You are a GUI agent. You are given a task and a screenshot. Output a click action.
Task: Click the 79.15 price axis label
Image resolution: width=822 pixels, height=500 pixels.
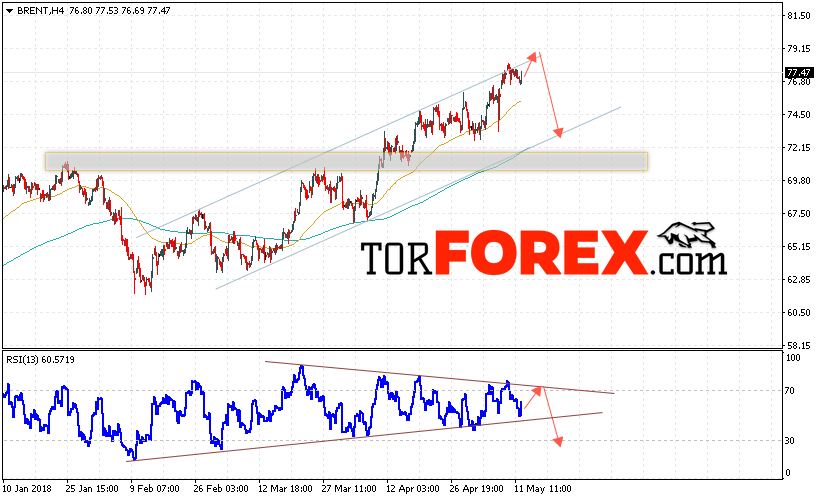(798, 49)
